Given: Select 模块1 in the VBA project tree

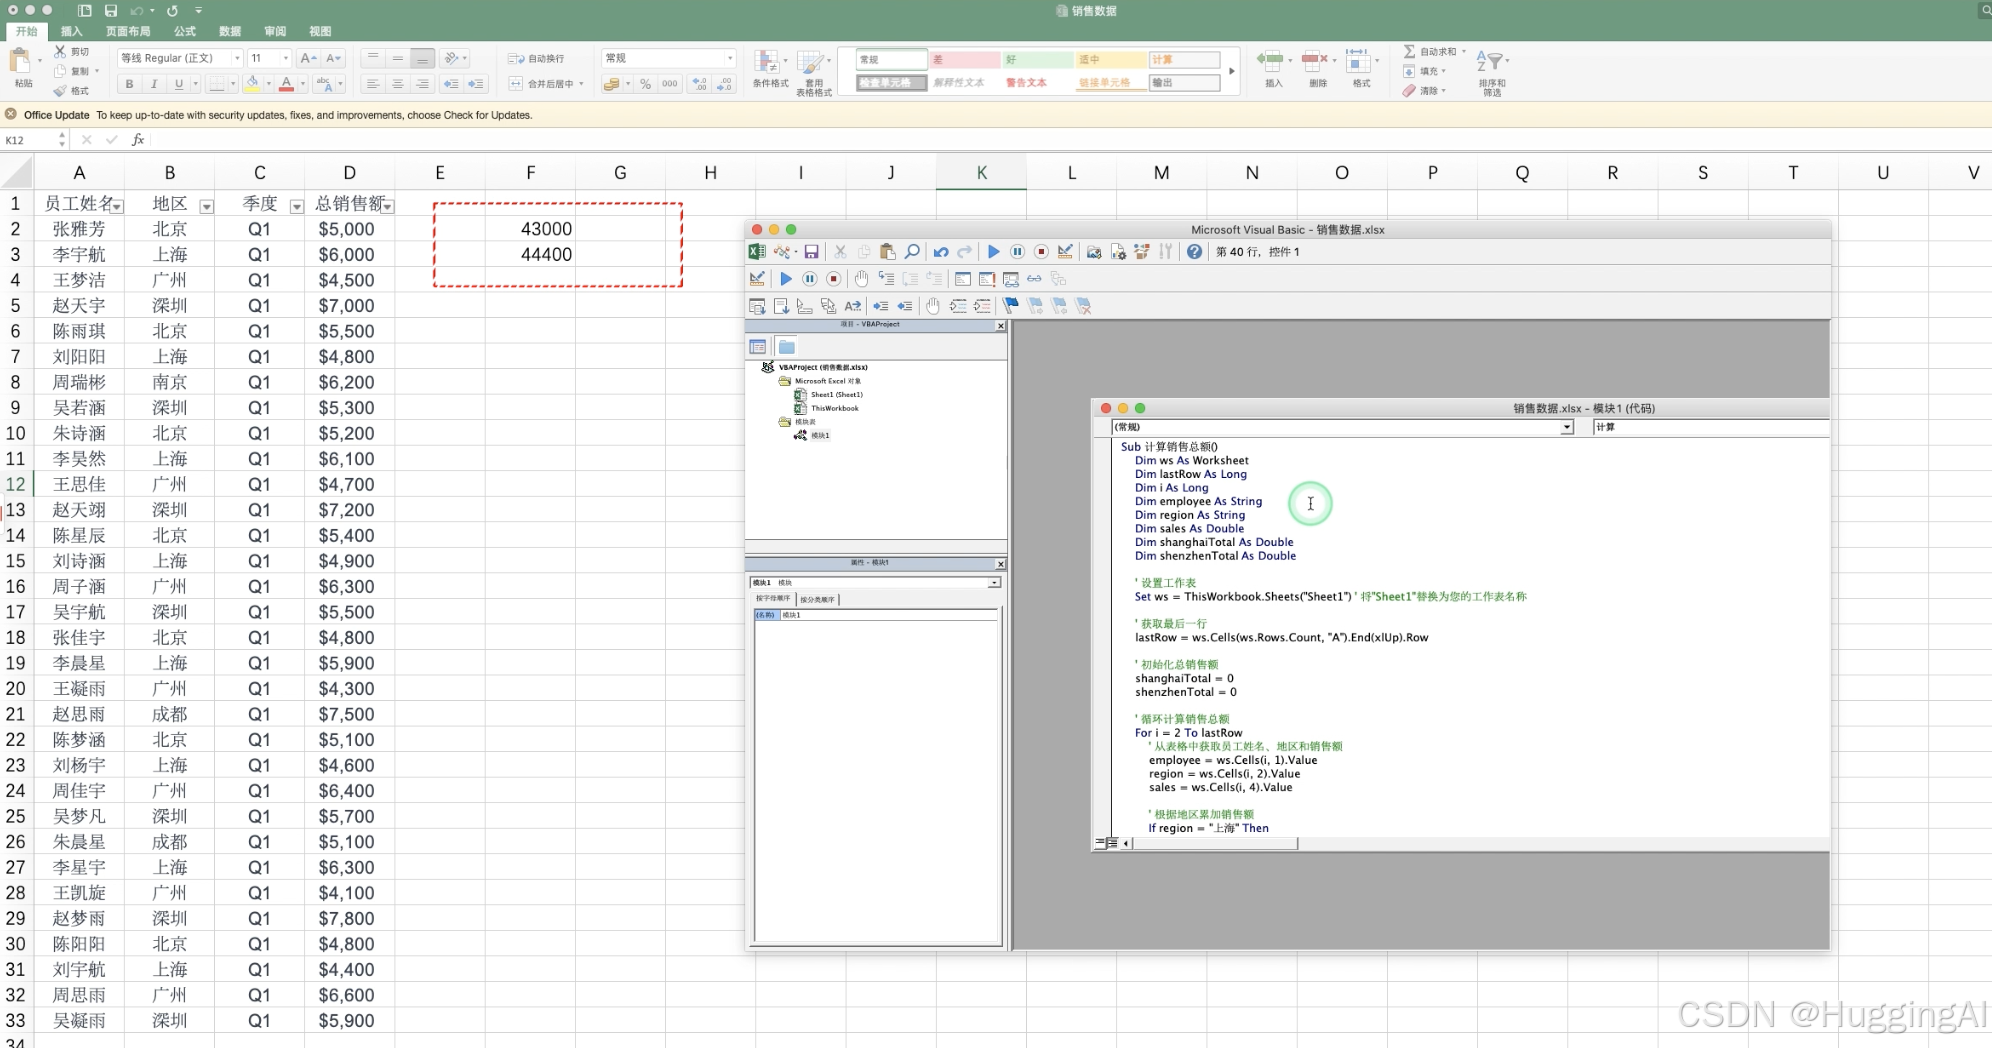Looking at the screenshot, I should pos(819,435).
